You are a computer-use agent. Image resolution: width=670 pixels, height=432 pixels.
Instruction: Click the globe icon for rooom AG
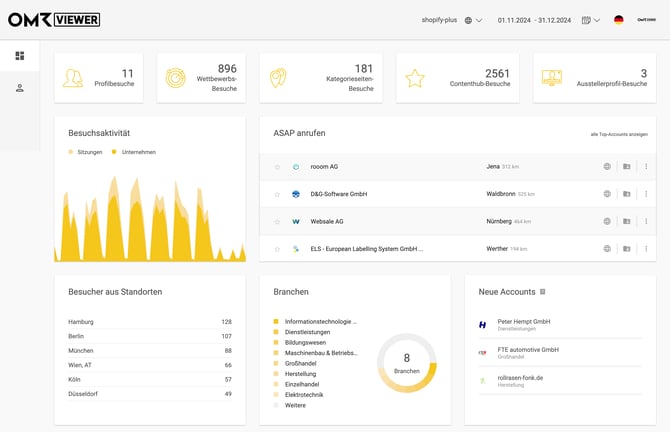[x=607, y=166]
